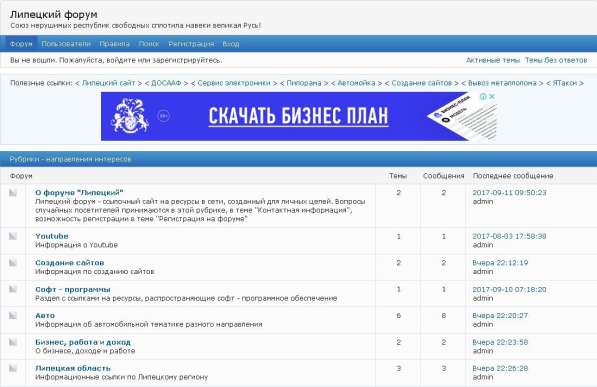Click the forum icon next to Создание сайтов

click(13, 263)
